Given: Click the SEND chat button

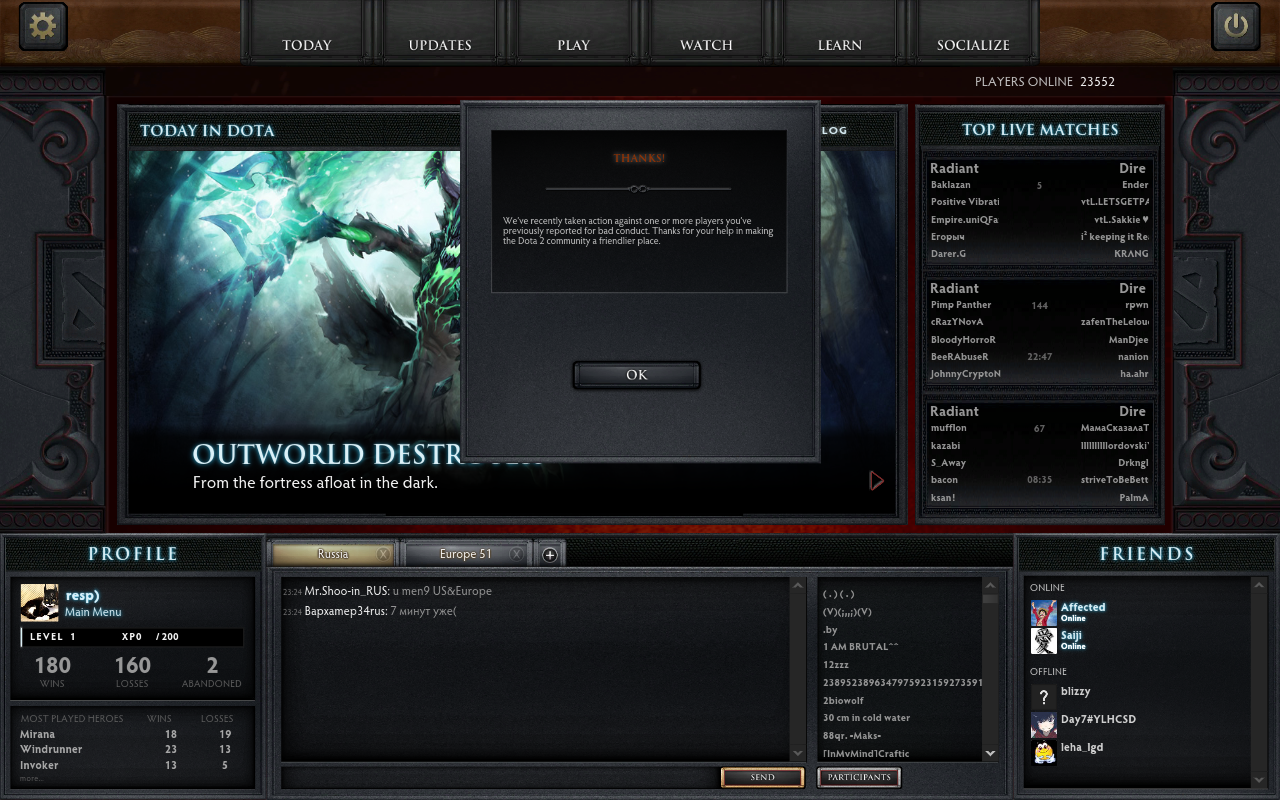Looking at the screenshot, I should click(x=762, y=777).
